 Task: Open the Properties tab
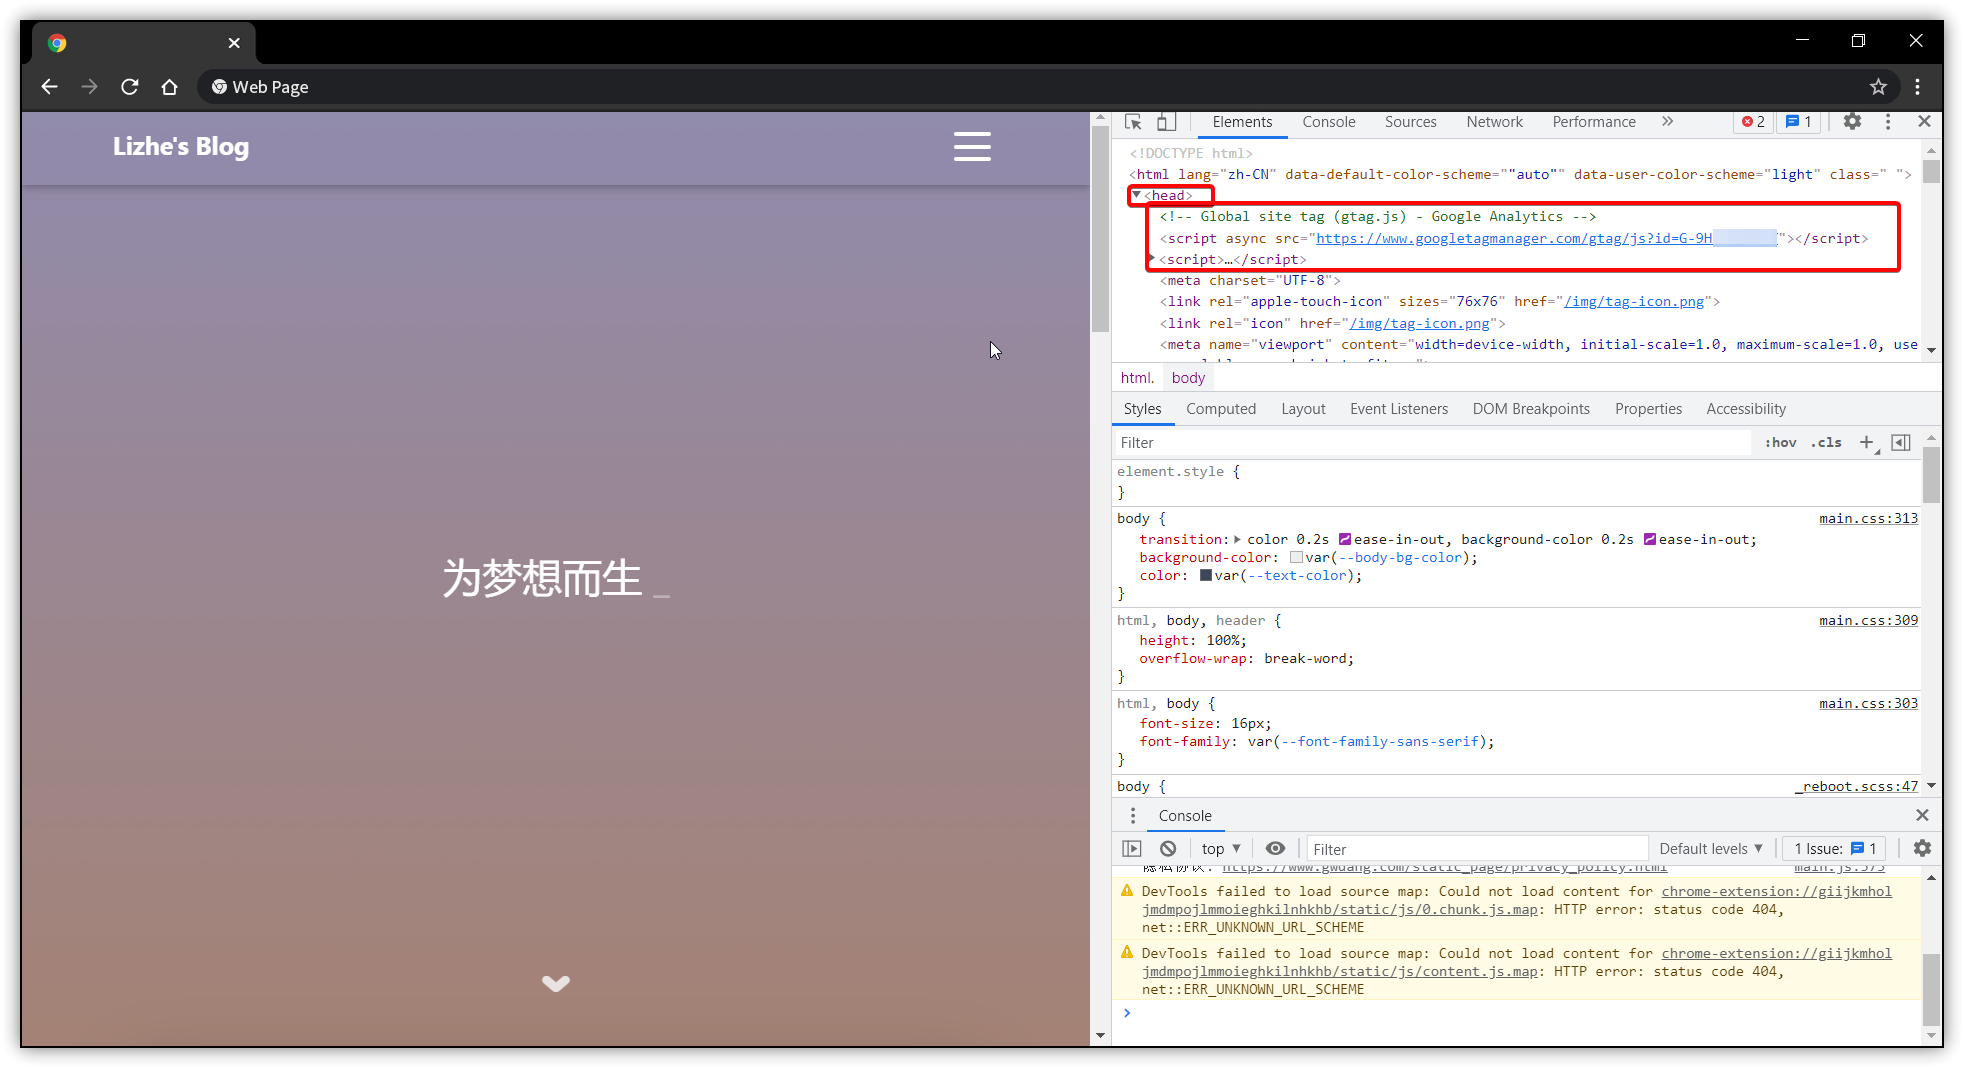coord(1648,409)
